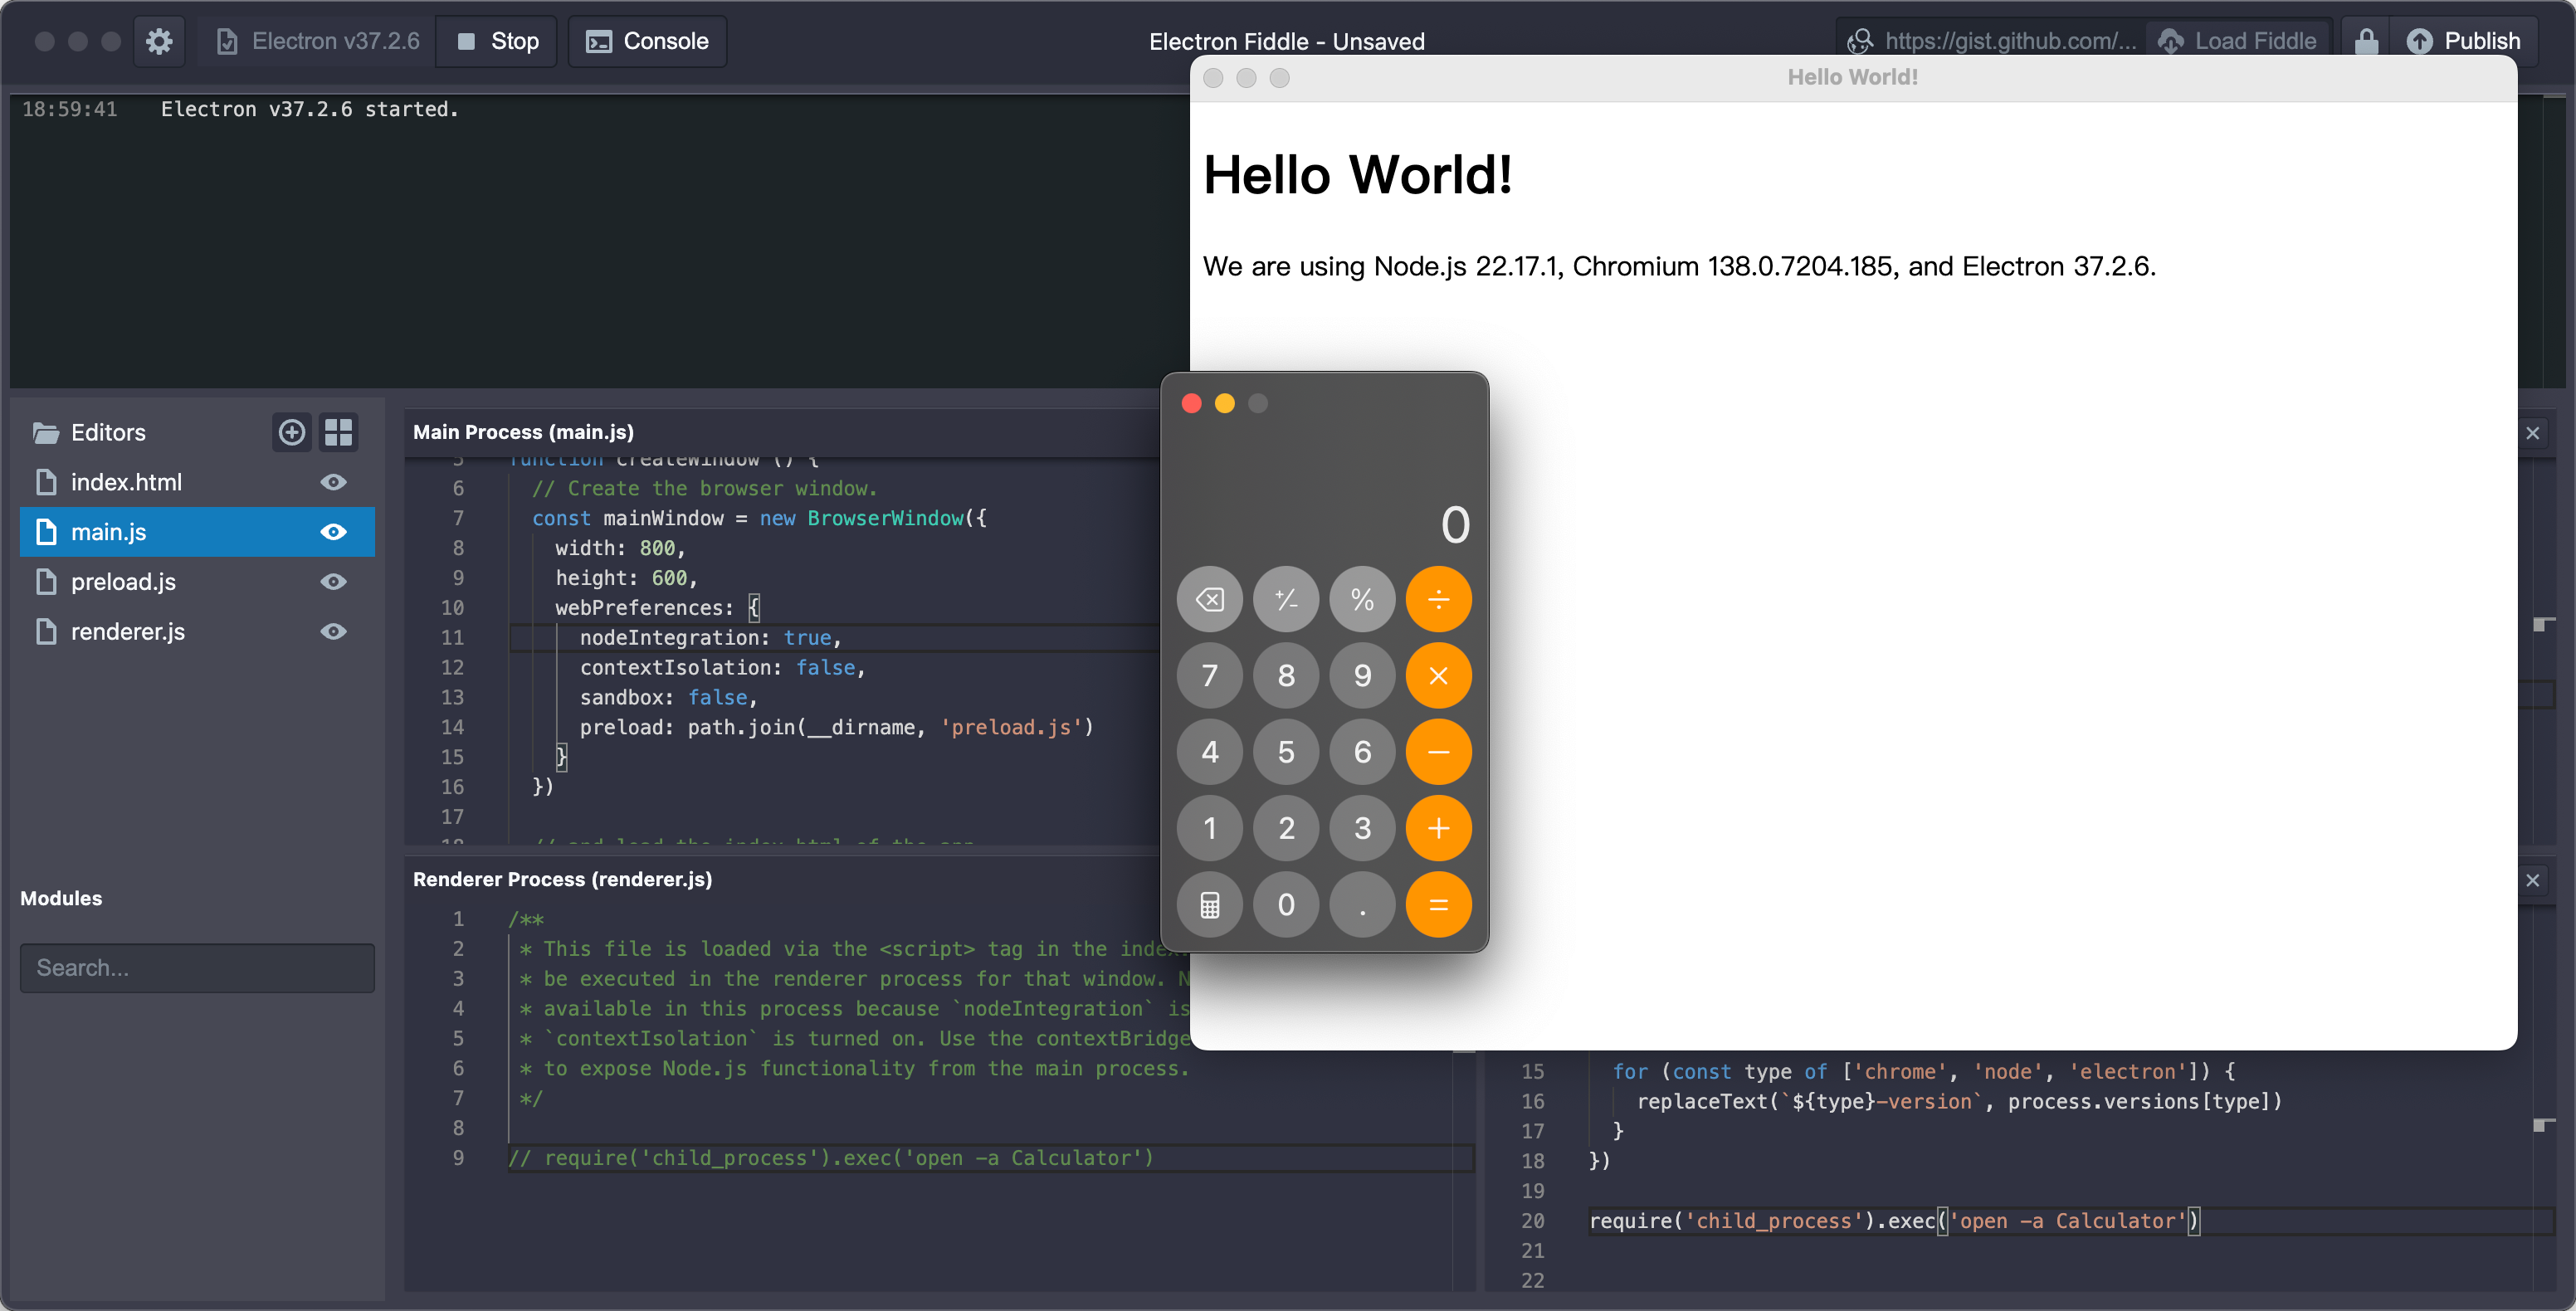Click Calculator 6 key
Image resolution: width=2576 pixels, height=1311 pixels.
(1362, 752)
